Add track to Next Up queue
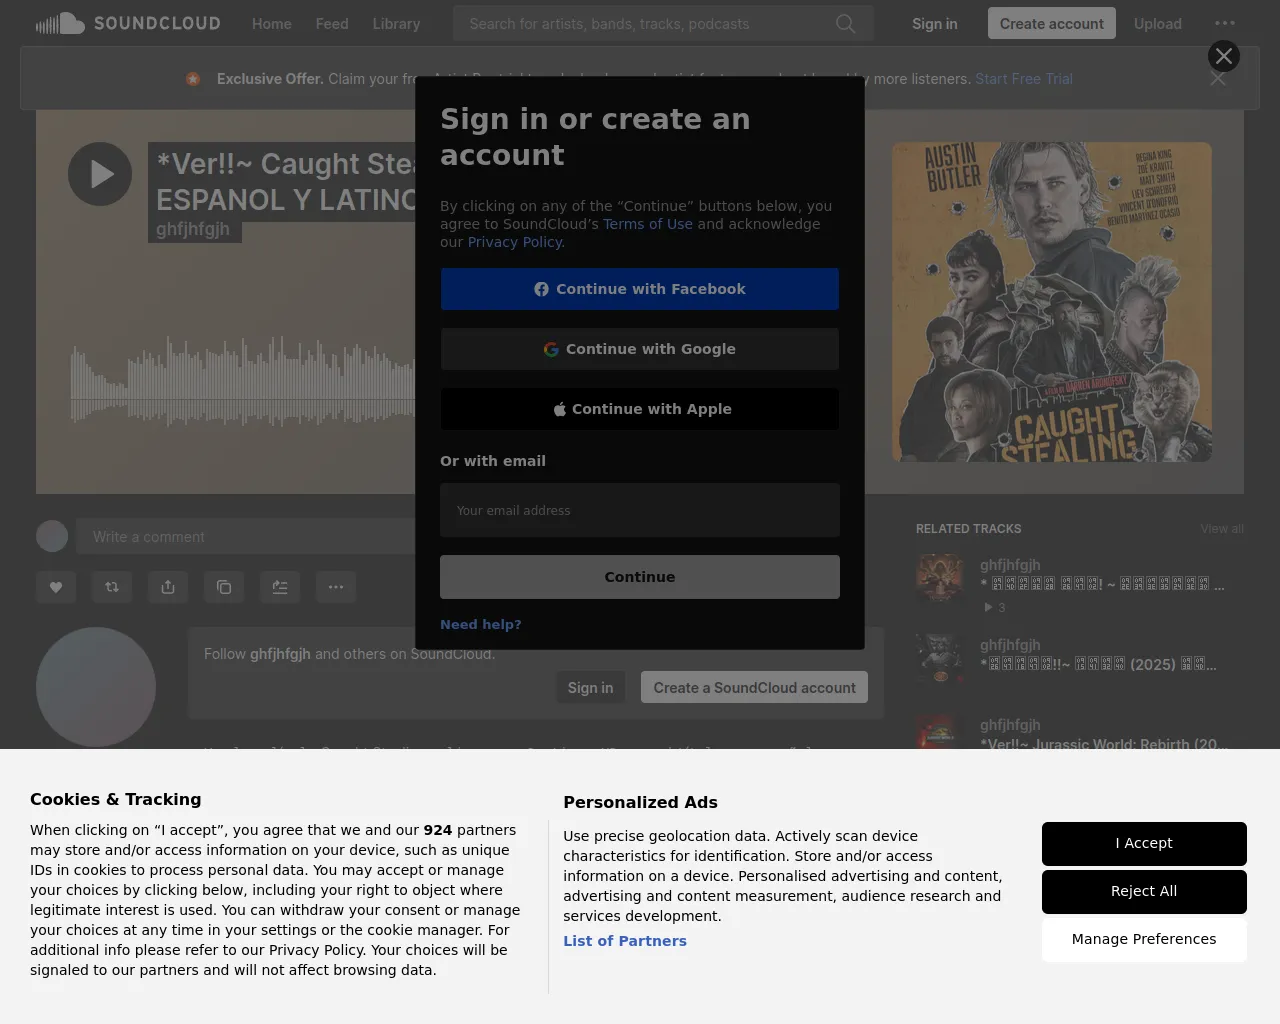This screenshot has height=1024, width=1280. (280, 587)
